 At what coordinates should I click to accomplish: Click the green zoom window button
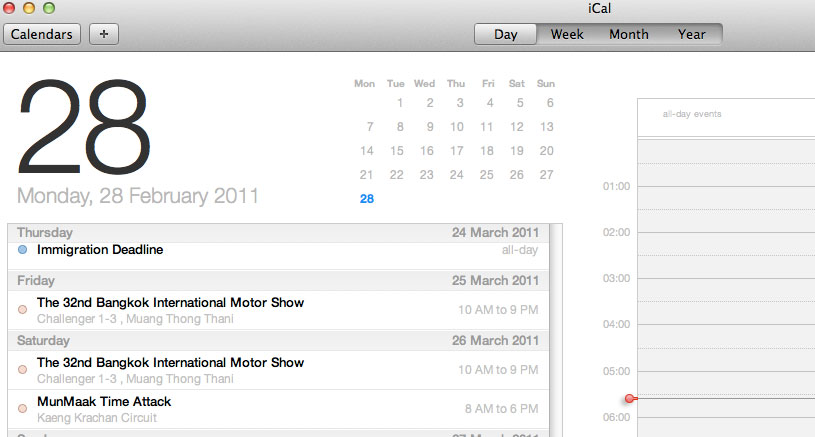click(49, 8)
